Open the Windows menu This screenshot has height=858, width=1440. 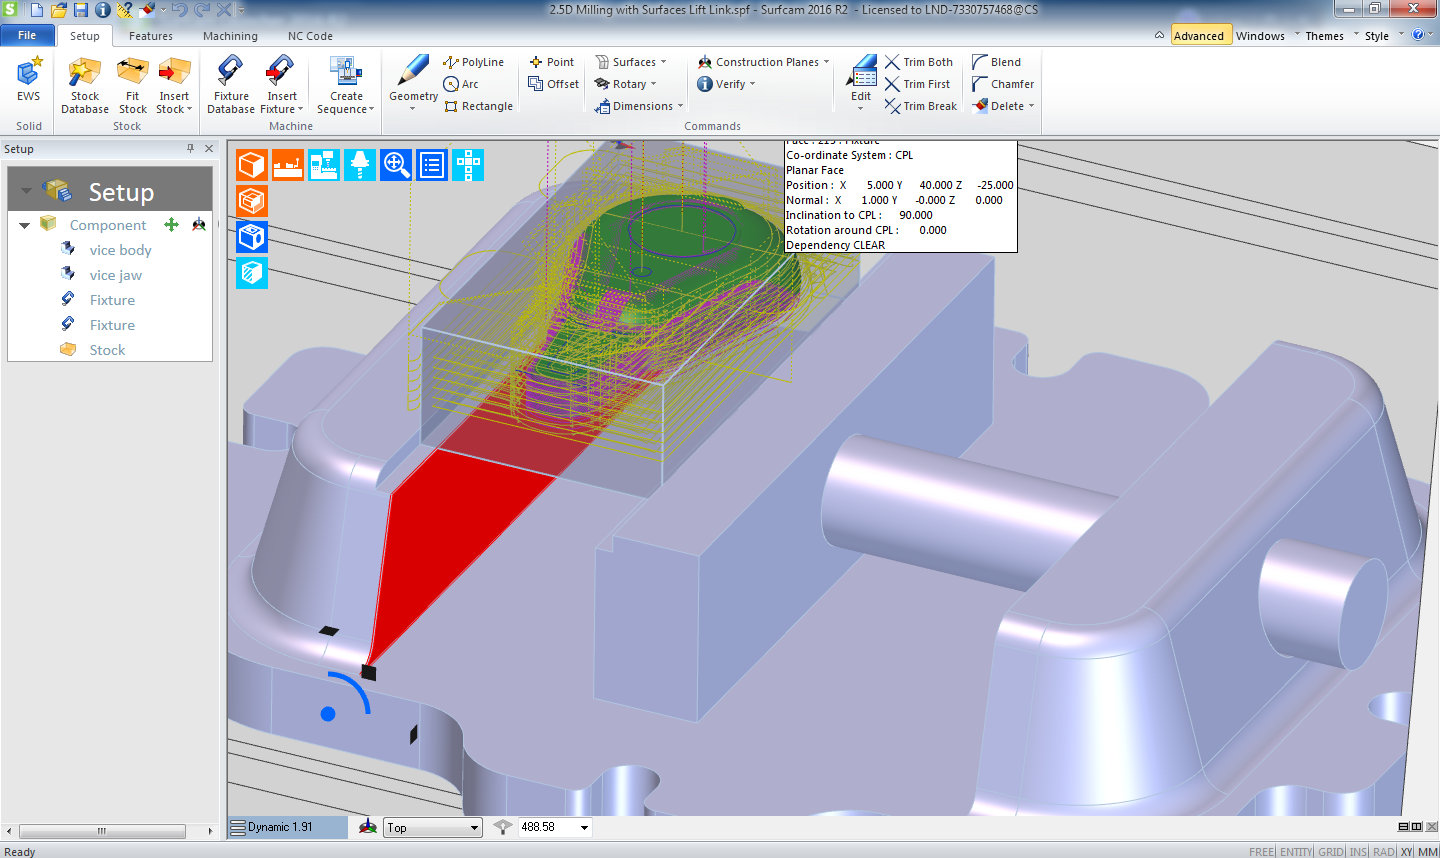[x=1260, y=36]
